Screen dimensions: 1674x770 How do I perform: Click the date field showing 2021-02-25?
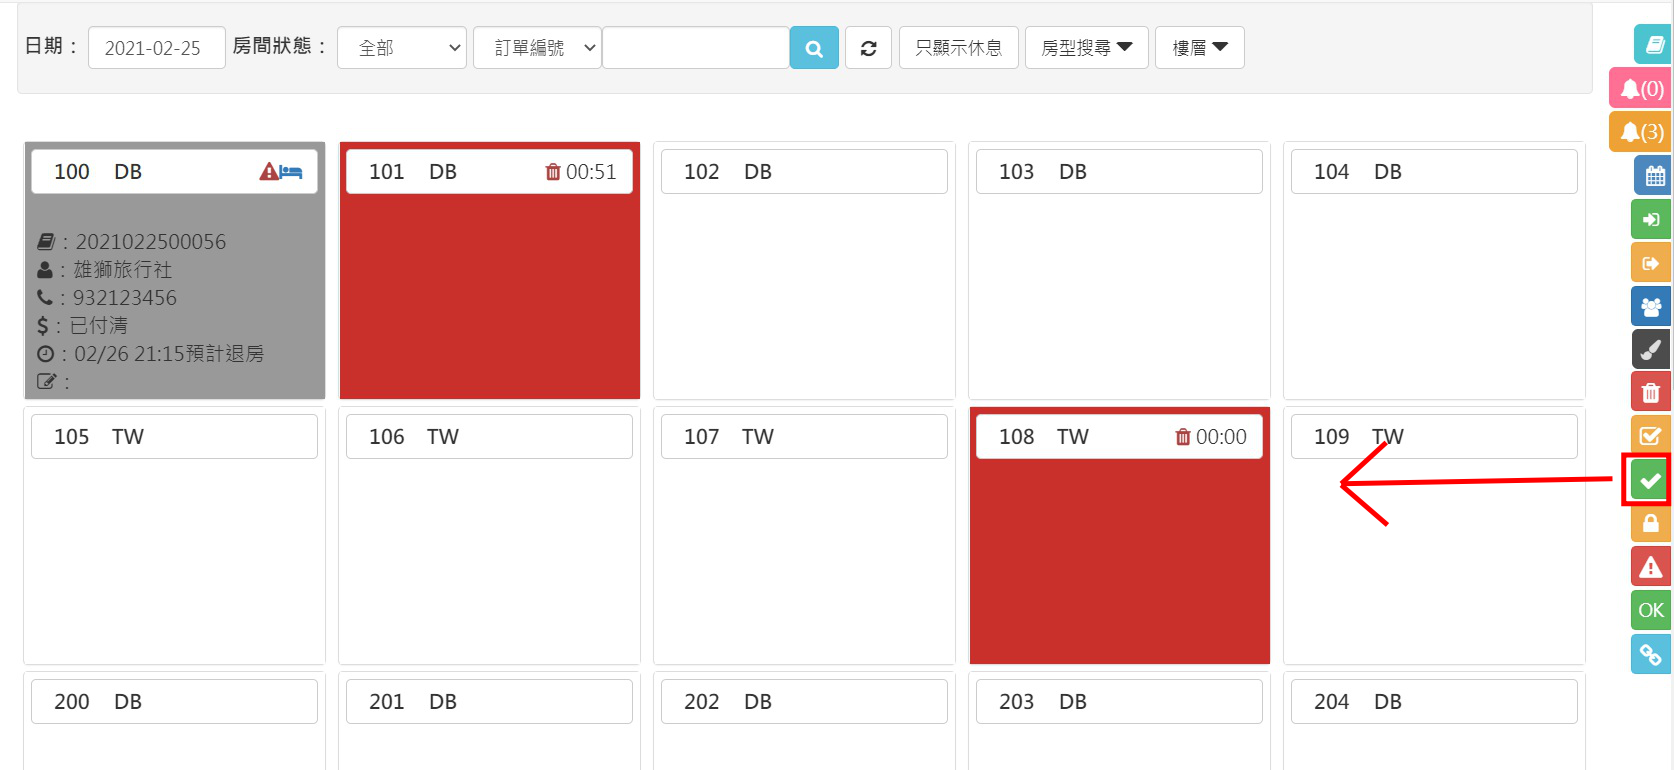click(x=156, y=48)
